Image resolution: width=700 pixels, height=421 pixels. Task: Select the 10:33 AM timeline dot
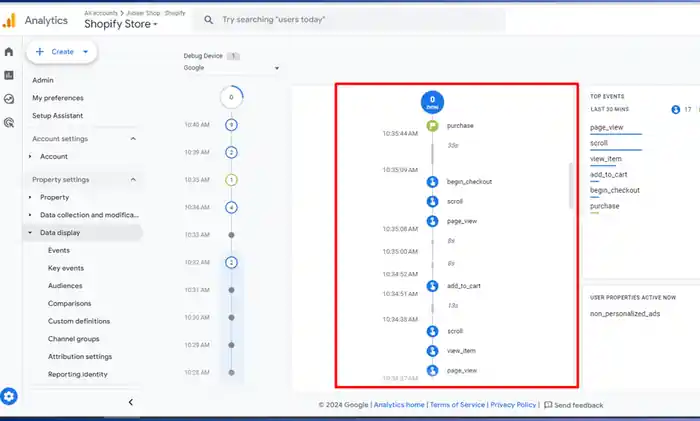point(231,235)
